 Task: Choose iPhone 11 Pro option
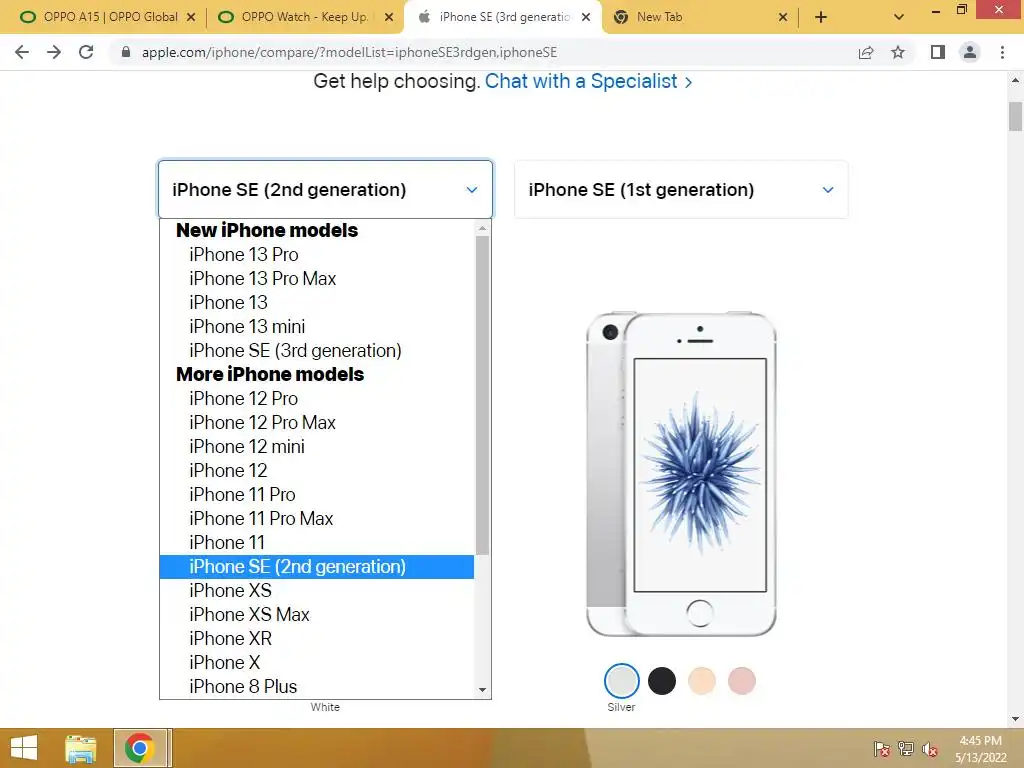(317, 494)
